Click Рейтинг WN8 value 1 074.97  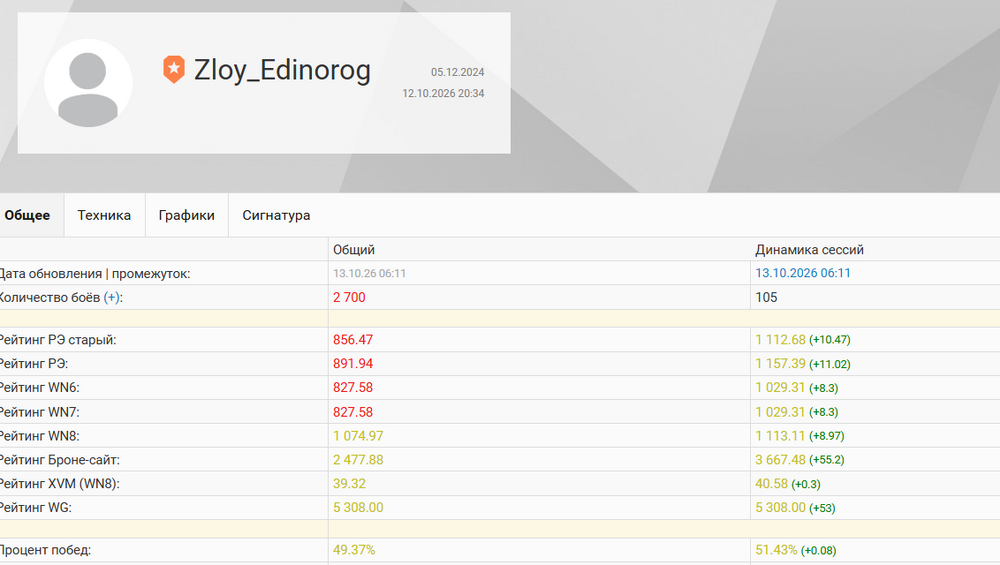click(x=358, y=436)
